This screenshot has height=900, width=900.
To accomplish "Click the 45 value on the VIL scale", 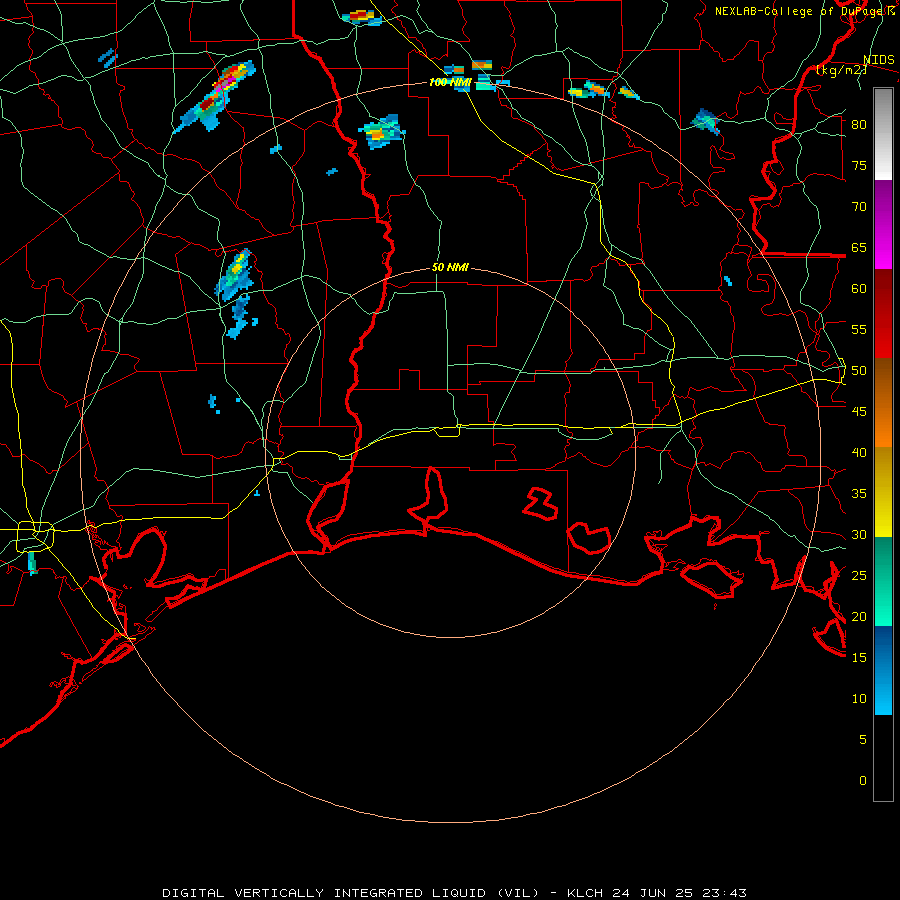I will click(x=859, y=412).
